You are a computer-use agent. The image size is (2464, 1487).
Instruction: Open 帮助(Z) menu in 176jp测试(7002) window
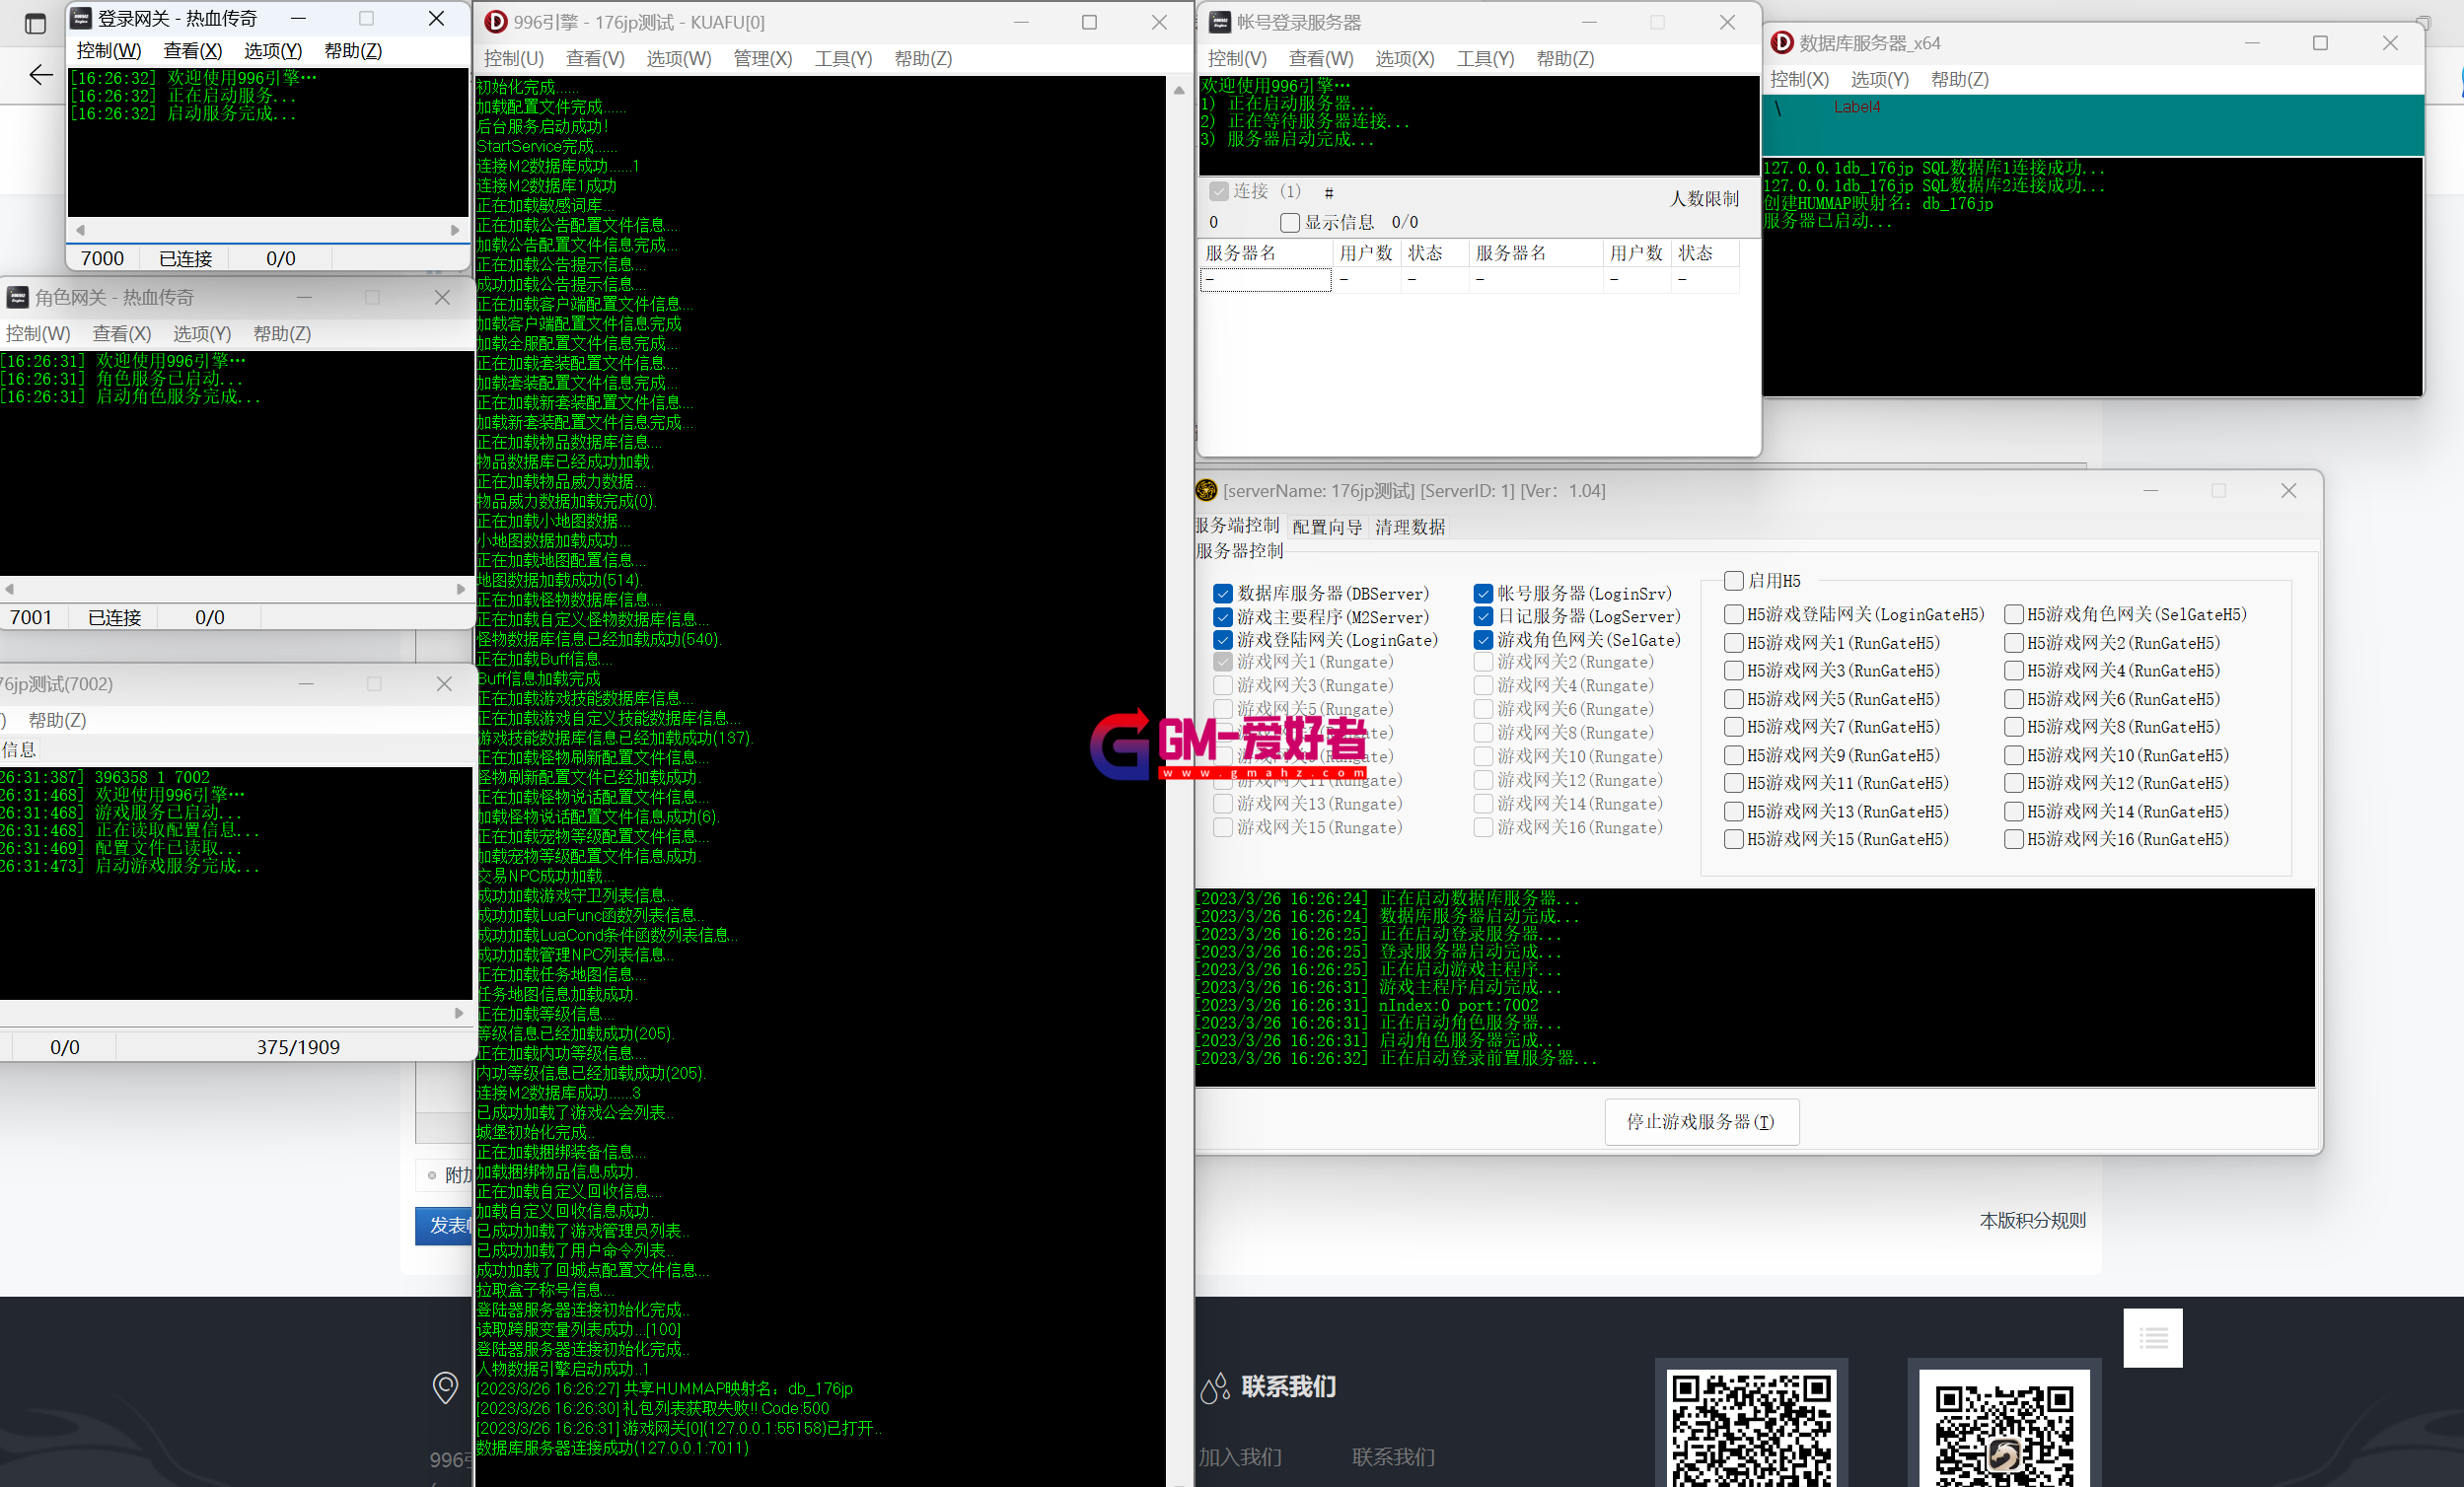57,720
